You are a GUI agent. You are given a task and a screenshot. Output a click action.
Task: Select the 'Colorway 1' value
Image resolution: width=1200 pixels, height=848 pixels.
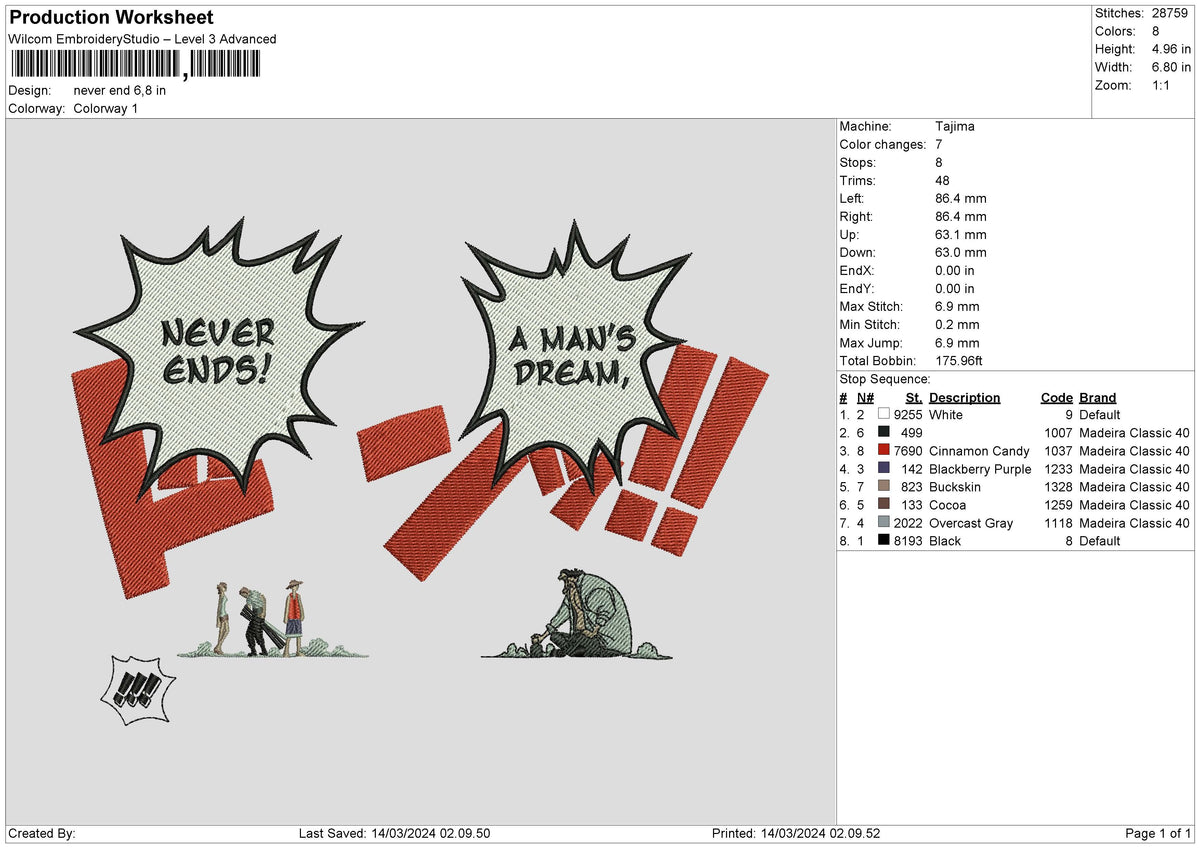106,108
